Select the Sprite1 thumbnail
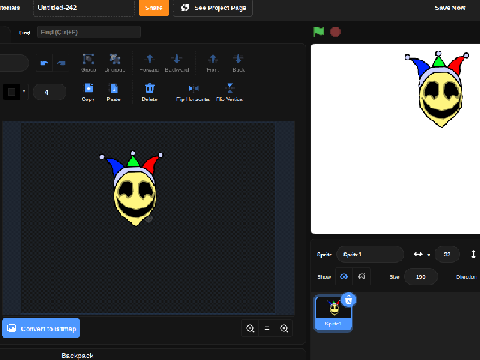This screenshot has height=360, width=480. pyautogui.click(x=333, y=313)
